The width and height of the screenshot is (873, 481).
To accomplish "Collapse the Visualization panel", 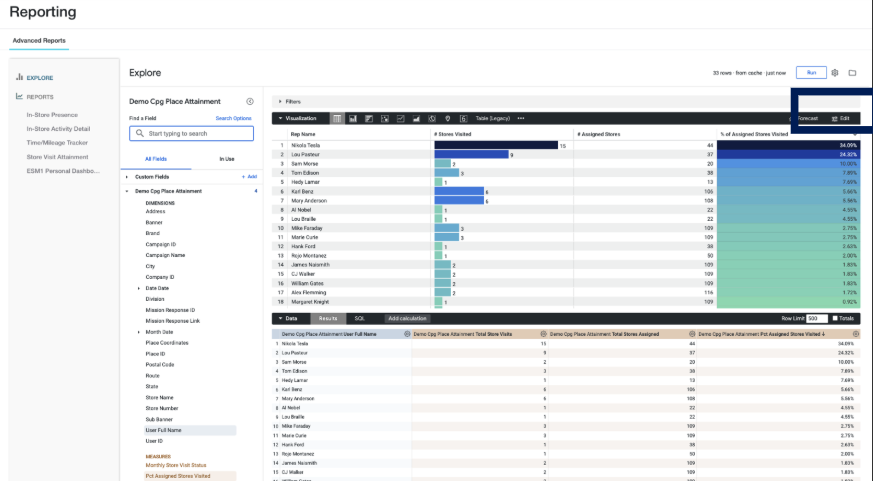I will click(x=280, y=119).
